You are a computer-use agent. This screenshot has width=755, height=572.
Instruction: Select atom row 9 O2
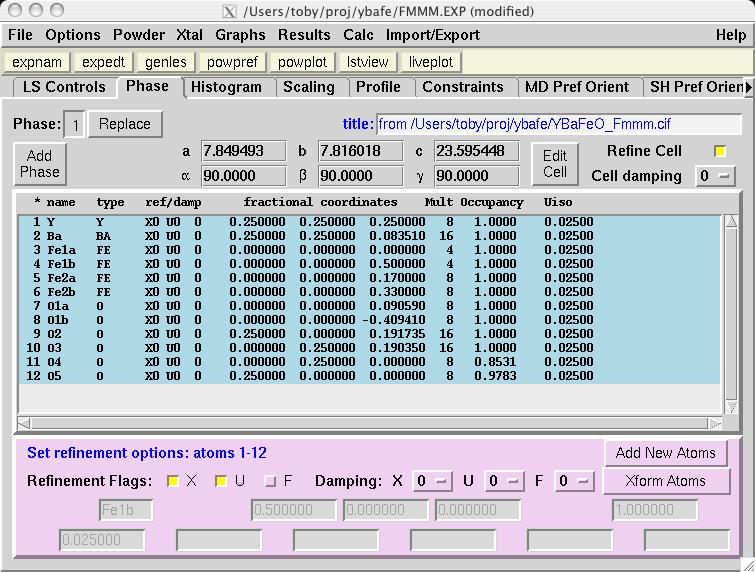pos(369,334)
